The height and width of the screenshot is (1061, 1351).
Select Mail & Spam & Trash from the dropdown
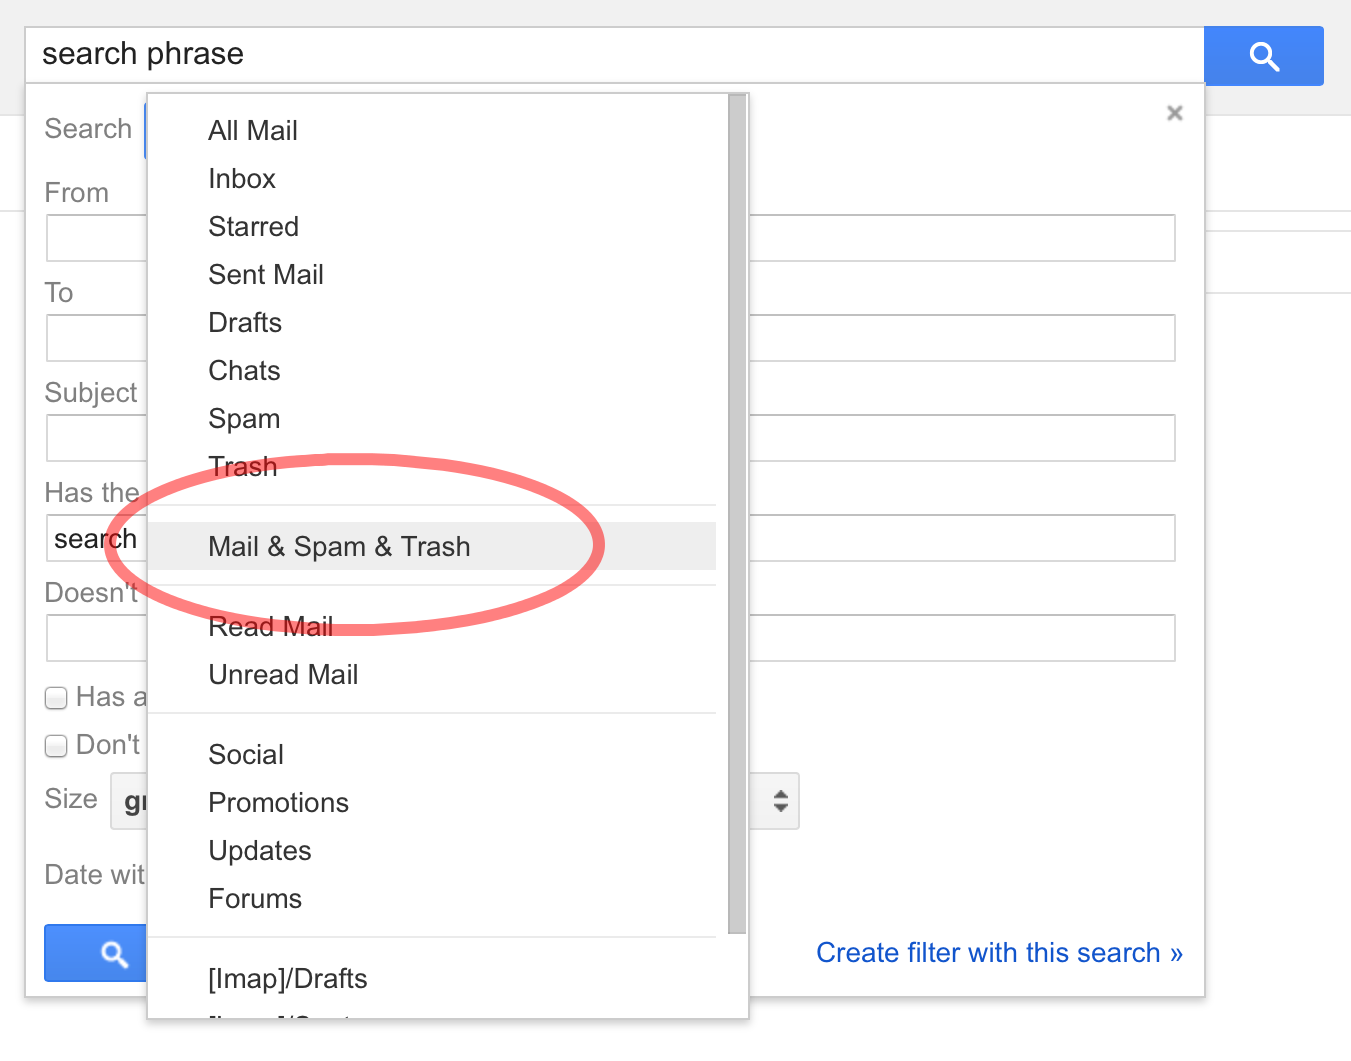coord(339,546)
